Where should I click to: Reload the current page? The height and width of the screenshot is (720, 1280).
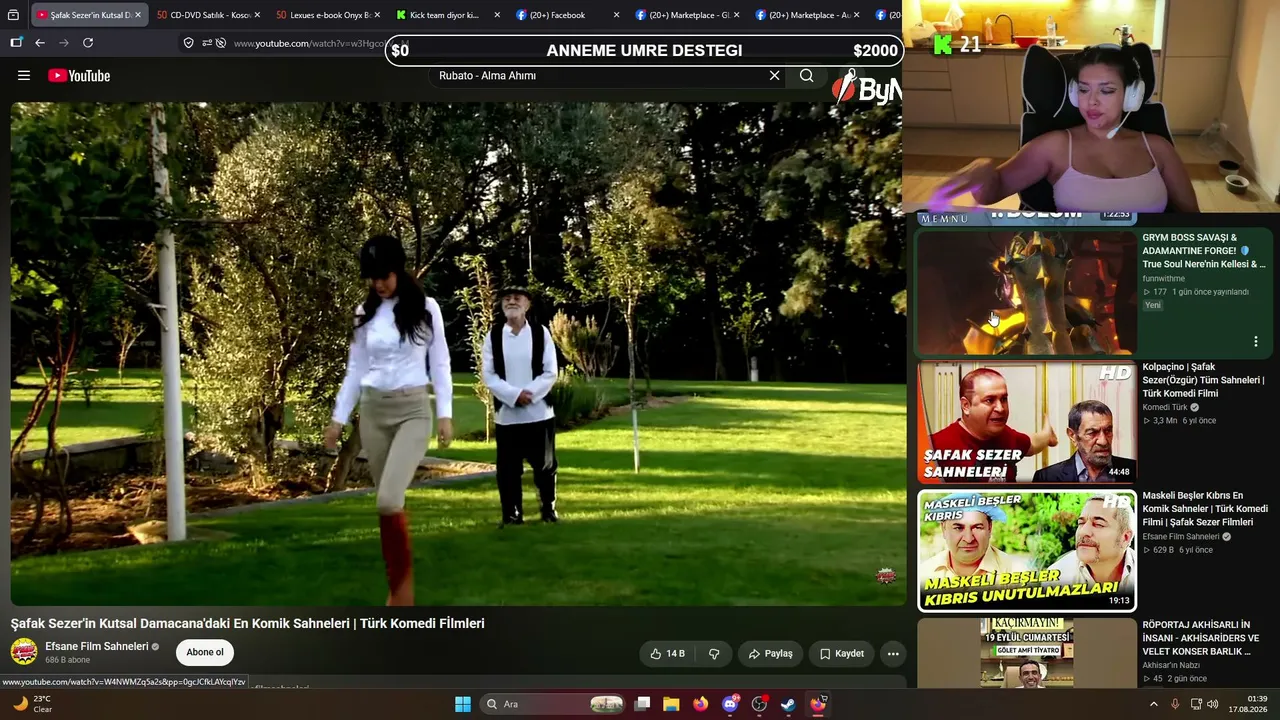(88, 43)
